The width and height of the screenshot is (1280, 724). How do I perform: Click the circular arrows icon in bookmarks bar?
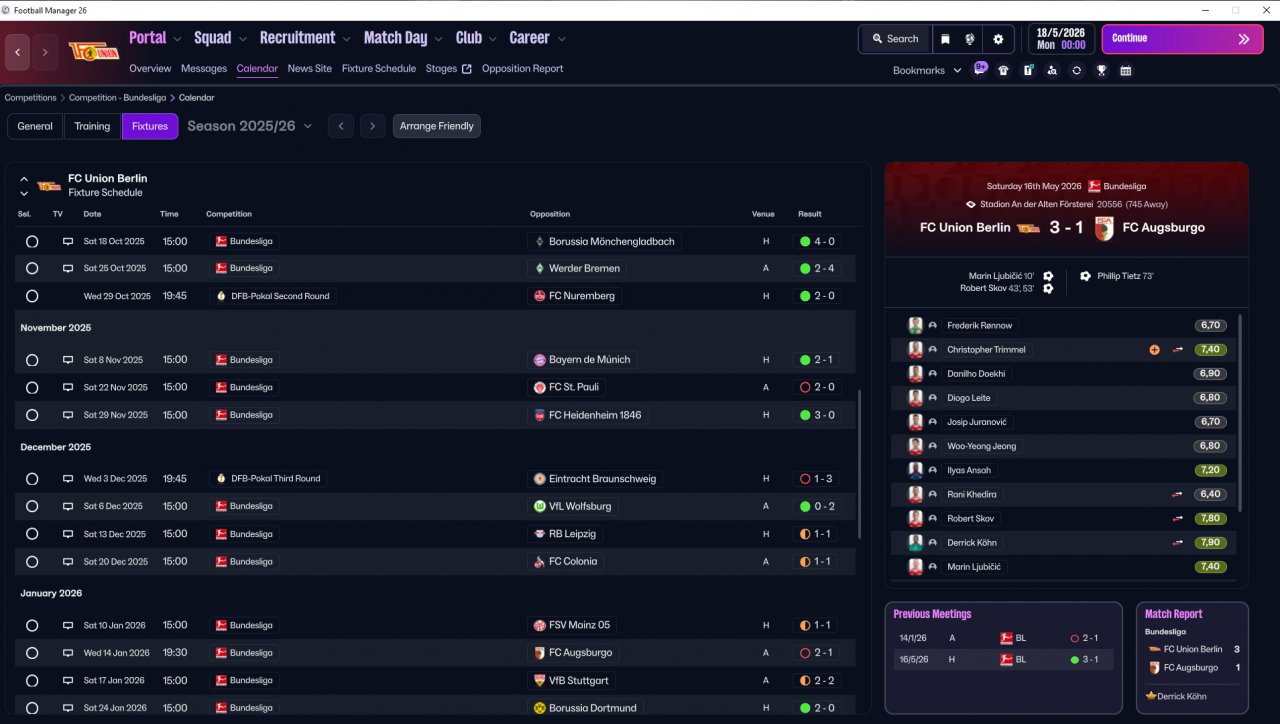[1076, 71]
